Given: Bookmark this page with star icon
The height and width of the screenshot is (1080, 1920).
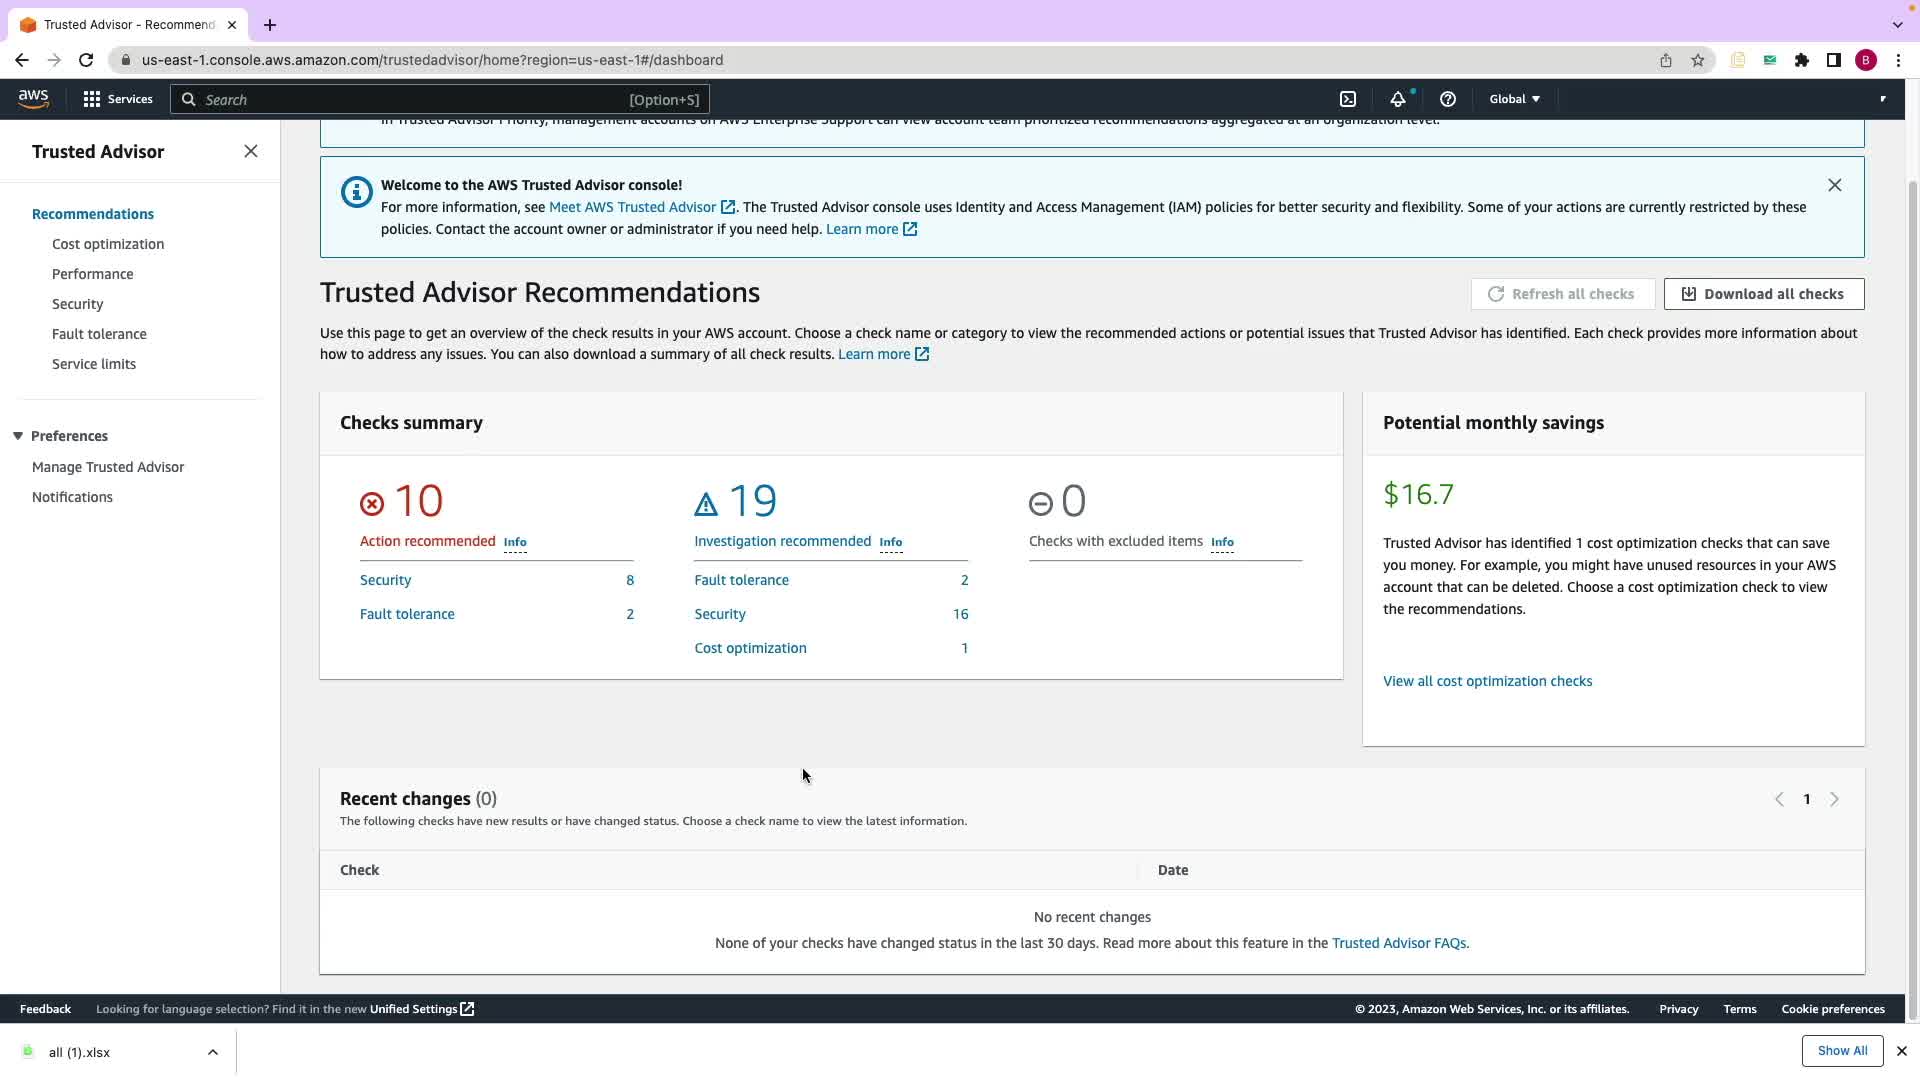Looking at the screenshot, I should click(x=1697, y=60).
